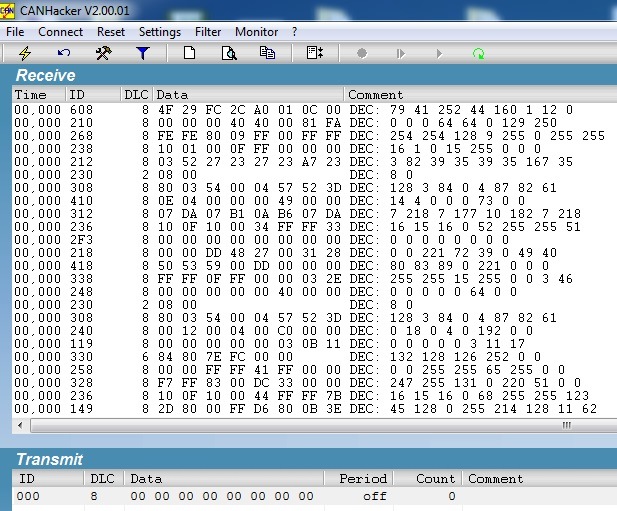Click the Data column header in Transmit
The width and height of the screenshot is (617, 511).
click(x=224, y=479)
